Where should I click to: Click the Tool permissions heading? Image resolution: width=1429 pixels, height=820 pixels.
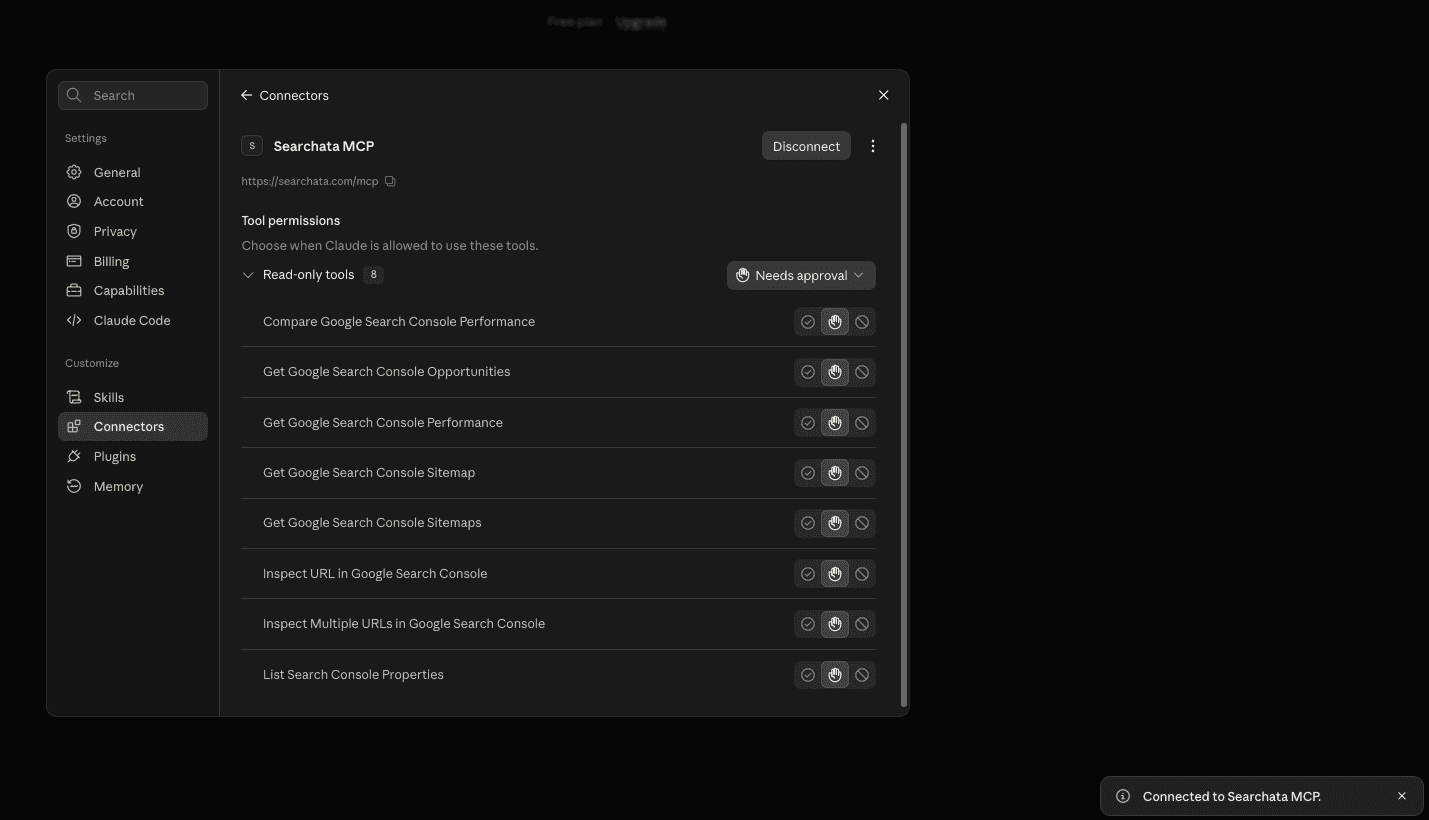coord(291,220)
